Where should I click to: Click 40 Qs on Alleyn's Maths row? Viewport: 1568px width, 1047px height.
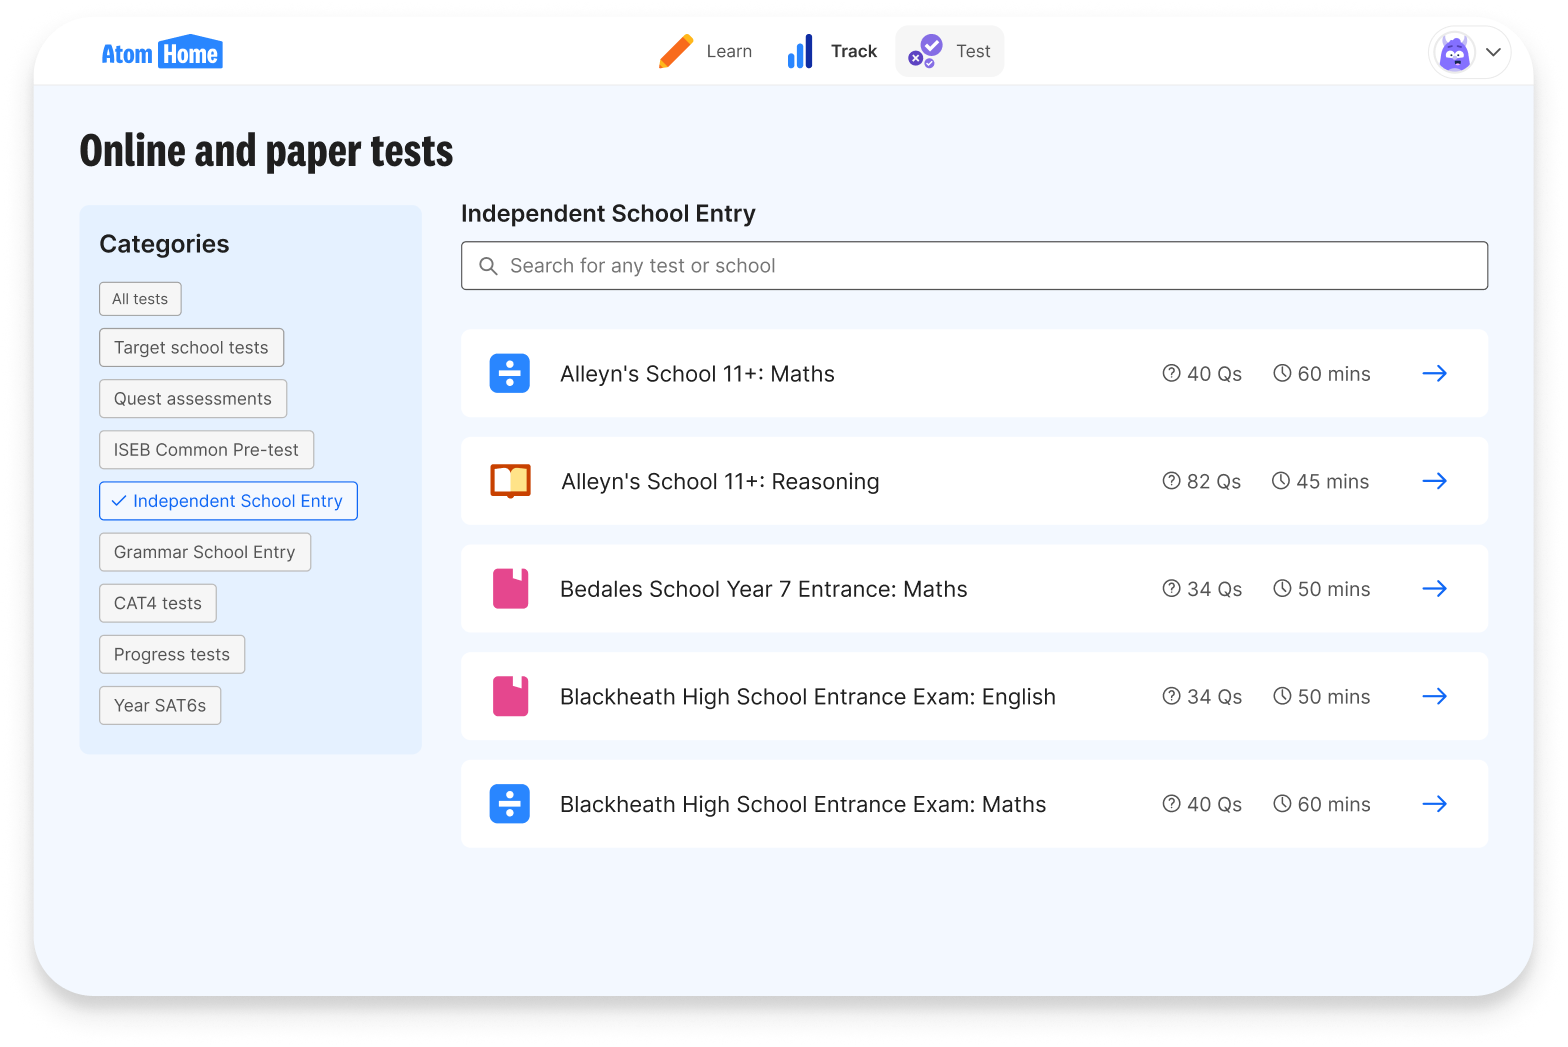[1202, 374]
